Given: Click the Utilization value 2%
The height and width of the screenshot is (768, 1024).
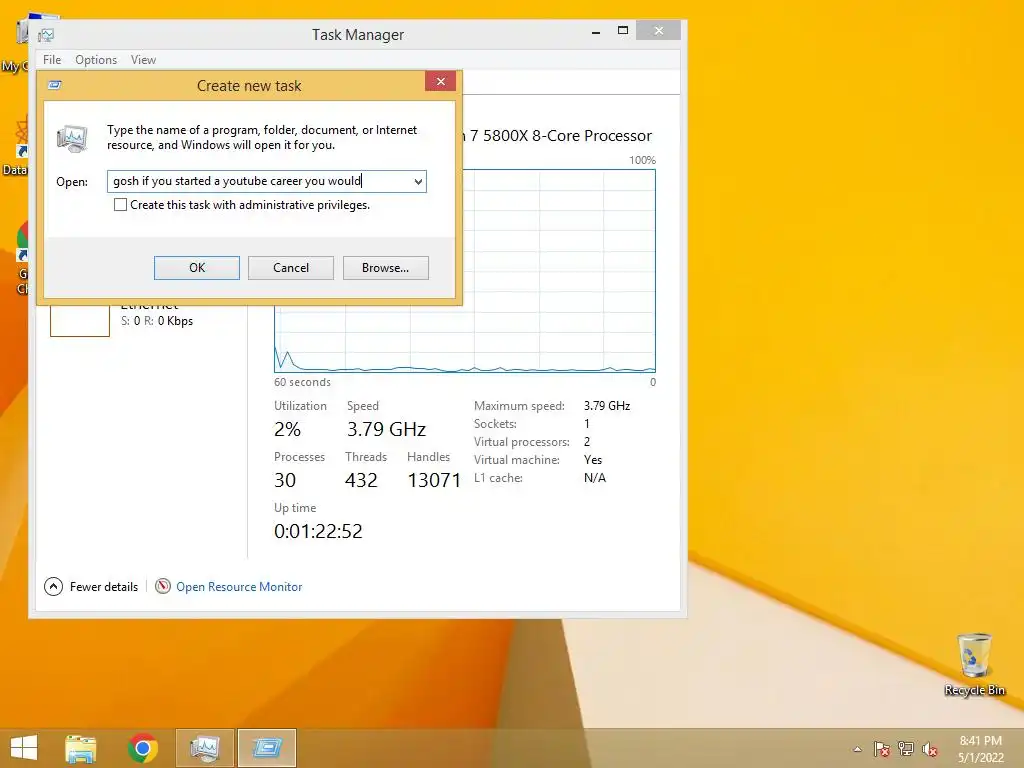Looking at the screenshot, I should tap(287, 429).
